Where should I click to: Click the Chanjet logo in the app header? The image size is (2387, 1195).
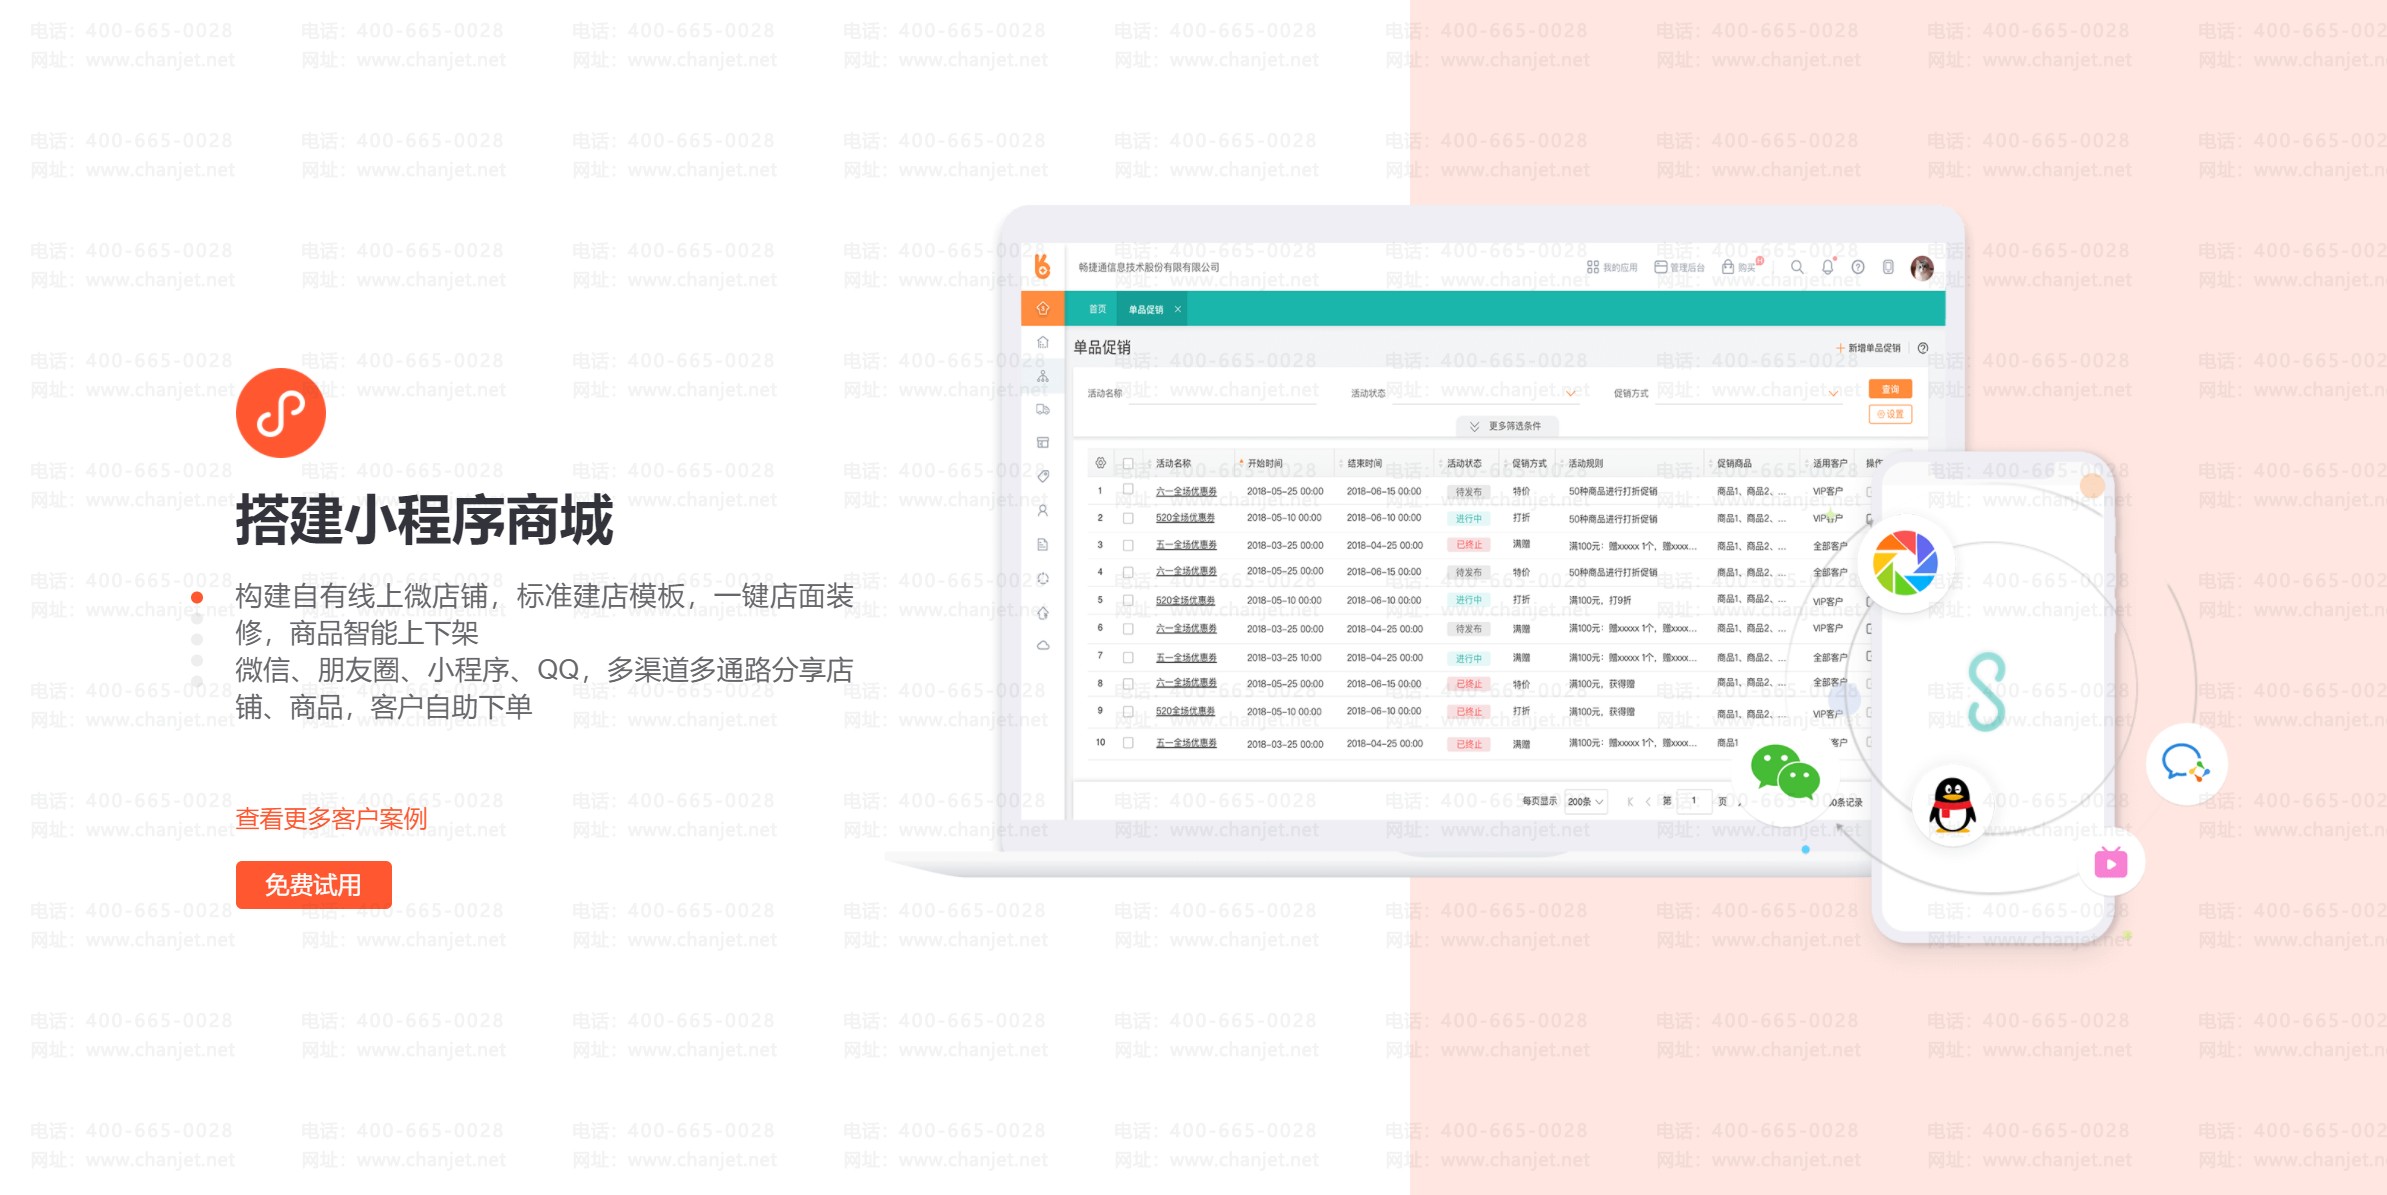pyautogui.click(x=1042, y=266)
